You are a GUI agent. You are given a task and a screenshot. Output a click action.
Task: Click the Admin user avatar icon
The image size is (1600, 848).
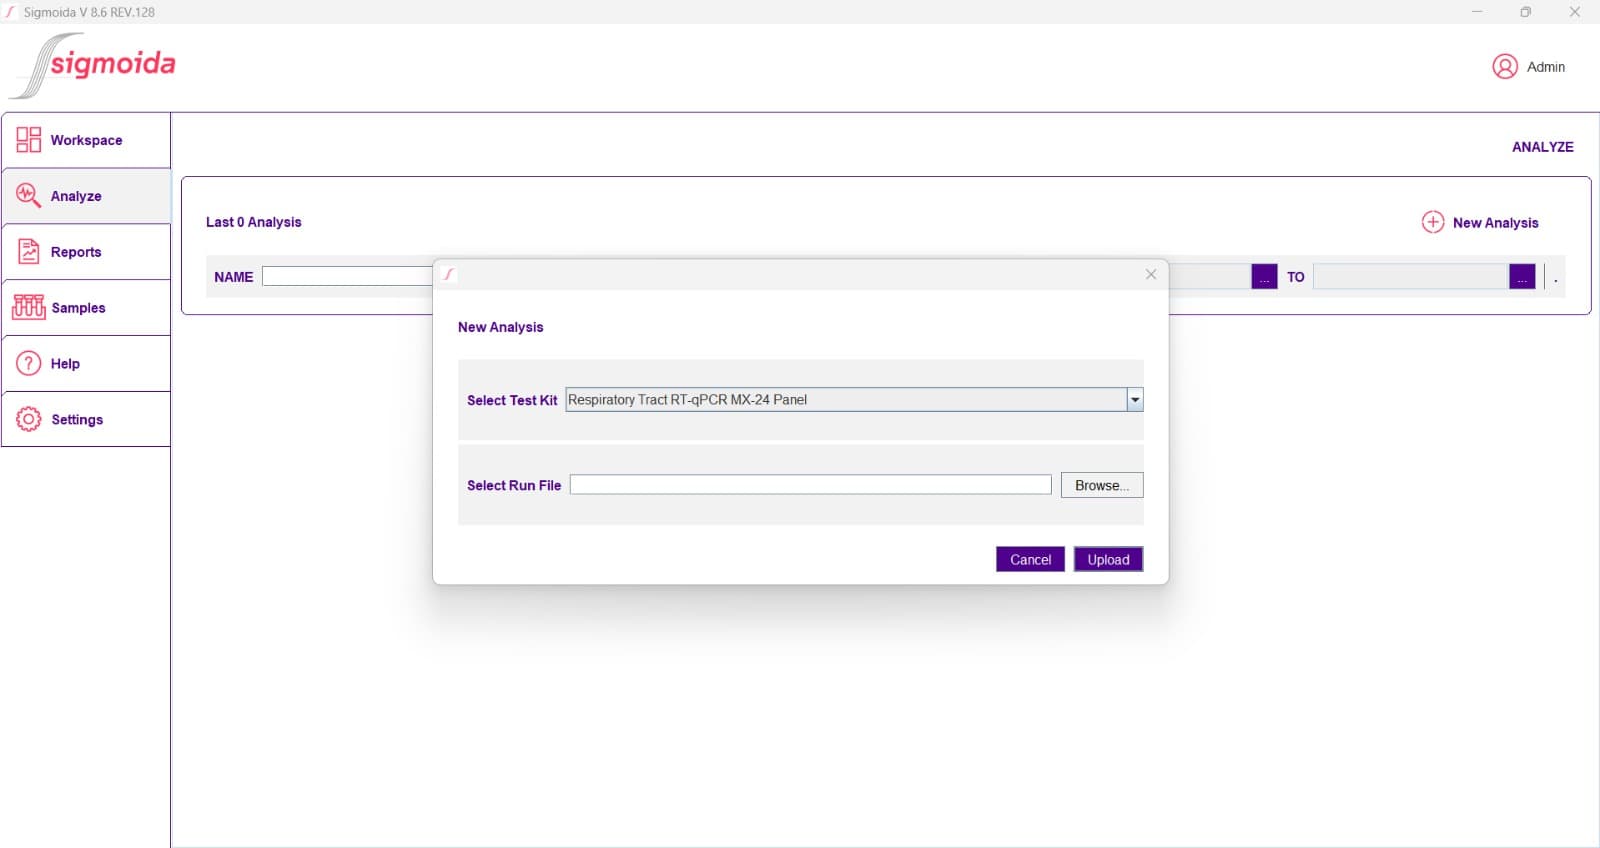pos(1504,66)
